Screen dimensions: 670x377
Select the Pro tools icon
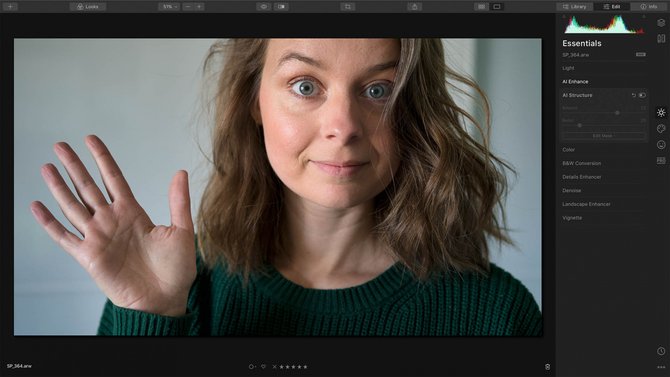661,161
